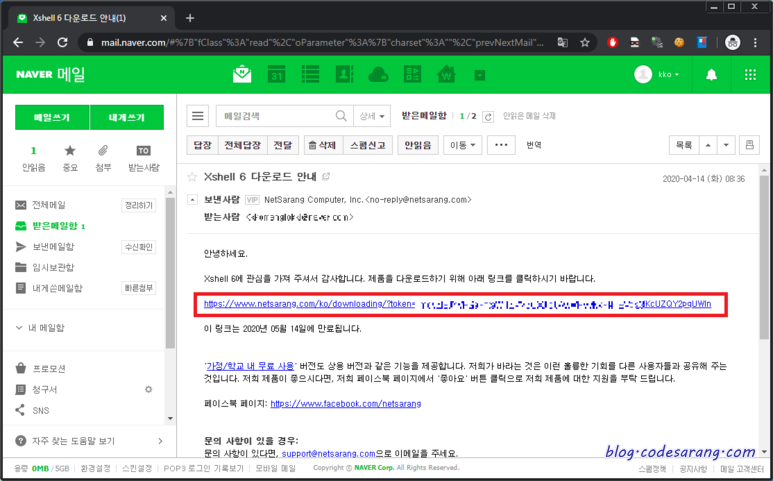Open the 상세 search dropdown

point(372,116)
